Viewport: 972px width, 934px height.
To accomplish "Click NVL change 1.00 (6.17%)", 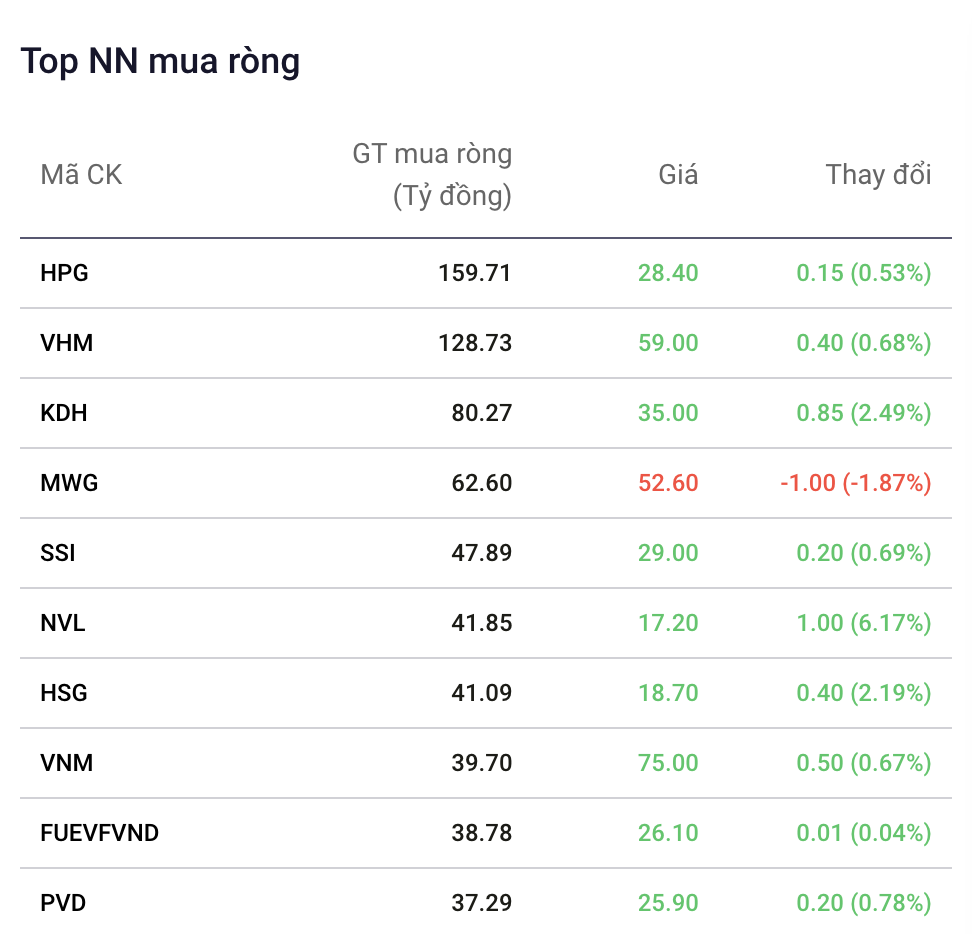I will click(864, 623).
